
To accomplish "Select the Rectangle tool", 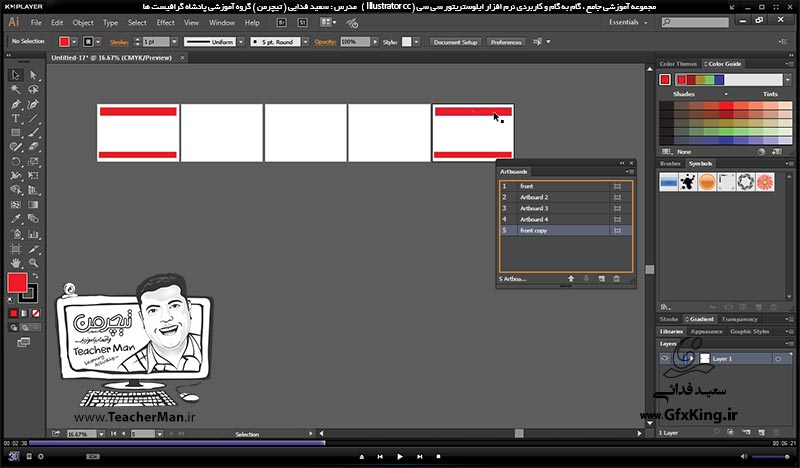I will pyautogui.click(x=16, y=133).
